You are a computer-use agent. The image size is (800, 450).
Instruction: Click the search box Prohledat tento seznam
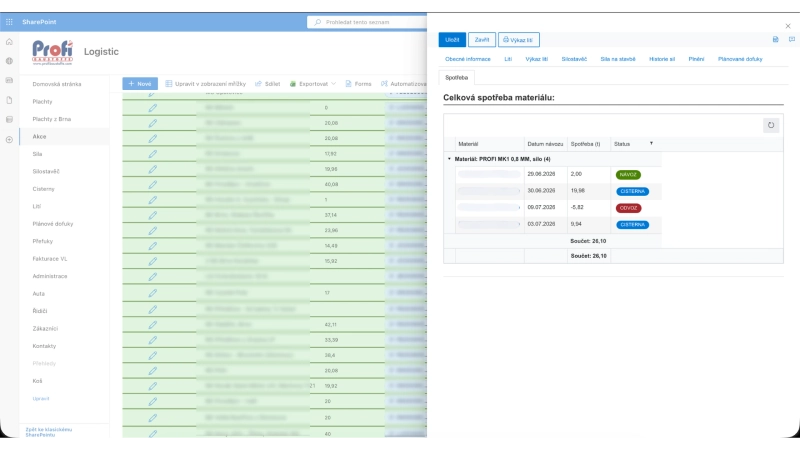pos(367,22)
